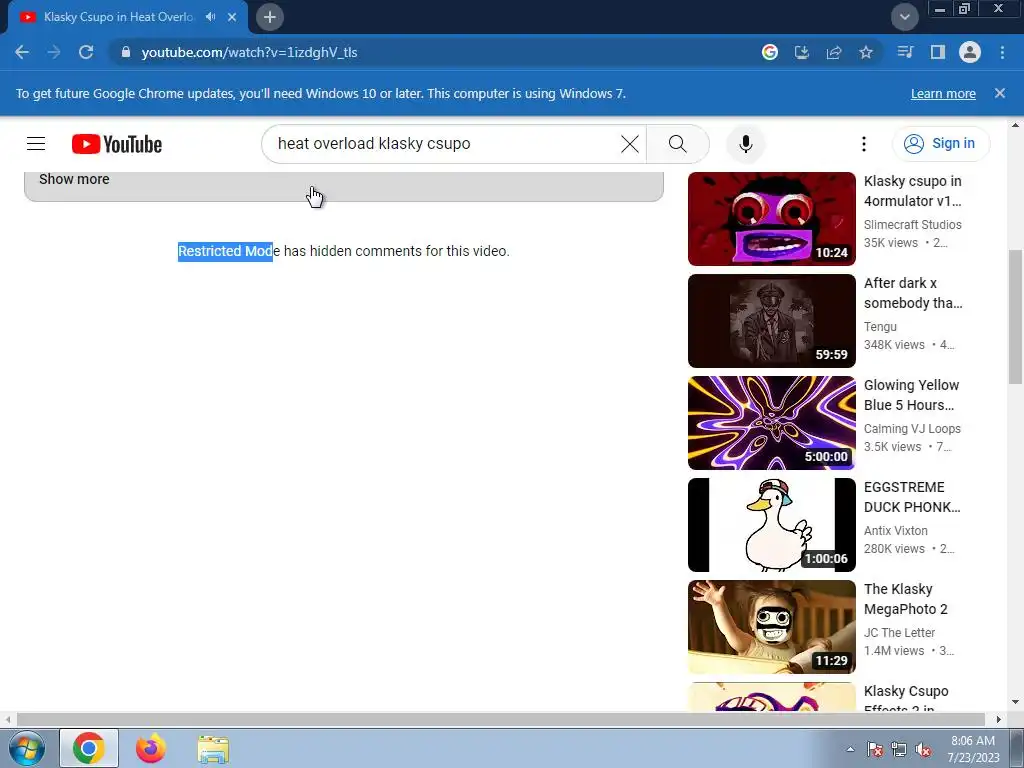Click Chrome icon in taskbar
Viewport: 1024px width, 768px height.
coord(89,748)
